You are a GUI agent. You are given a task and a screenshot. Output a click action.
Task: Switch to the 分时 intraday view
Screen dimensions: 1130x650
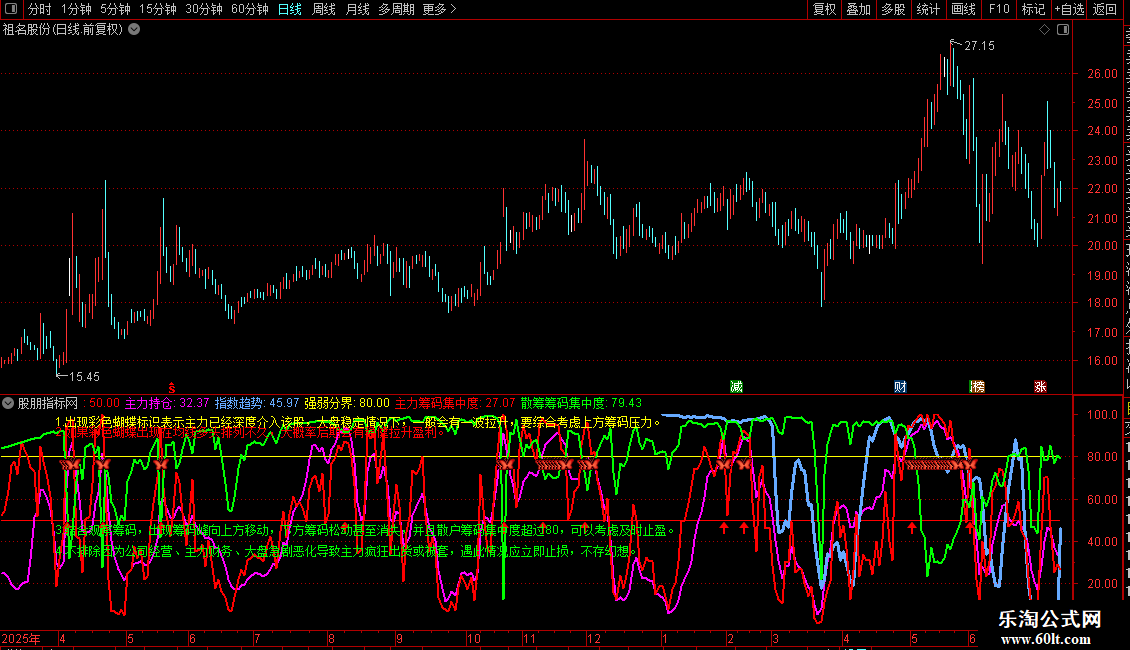[40, 9]
